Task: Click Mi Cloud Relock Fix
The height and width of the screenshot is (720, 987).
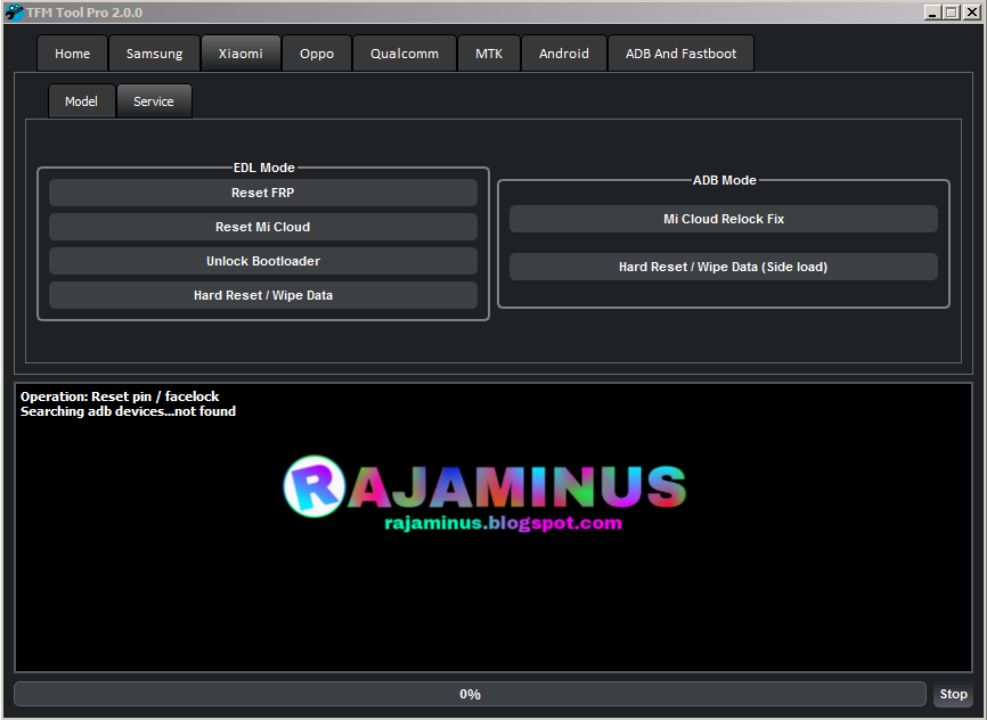Action: pos(723,219)
